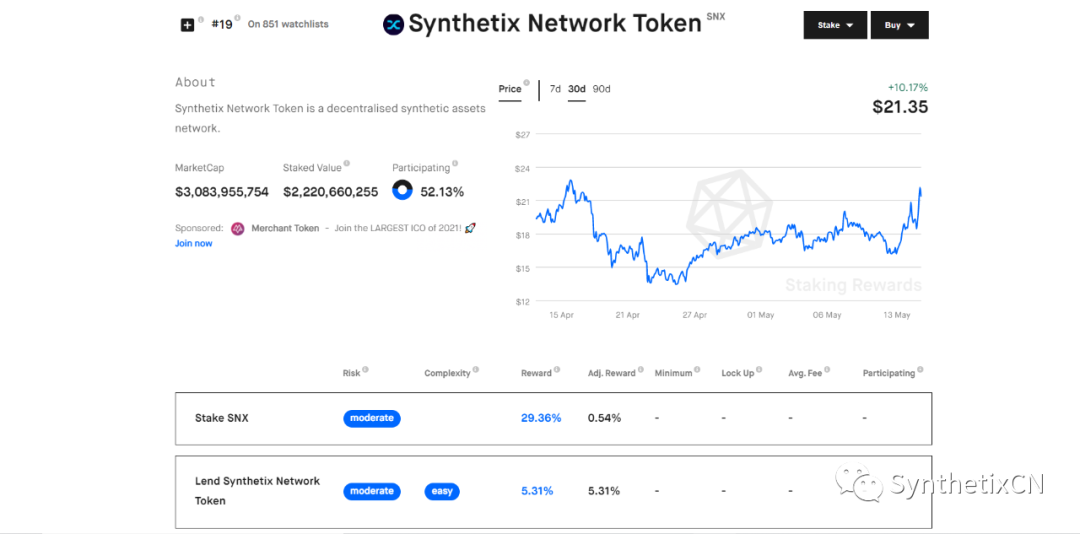Screen dimensions: 1080x534
Task: Click info icon beside Lock Up header
Action: tap(760, 371)
